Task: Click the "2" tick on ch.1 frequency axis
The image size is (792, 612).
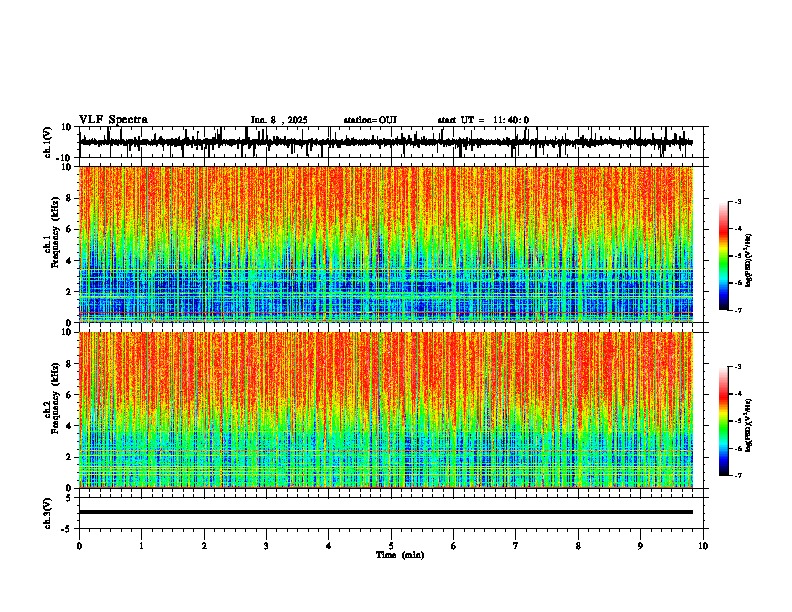Action: [69, 292]
